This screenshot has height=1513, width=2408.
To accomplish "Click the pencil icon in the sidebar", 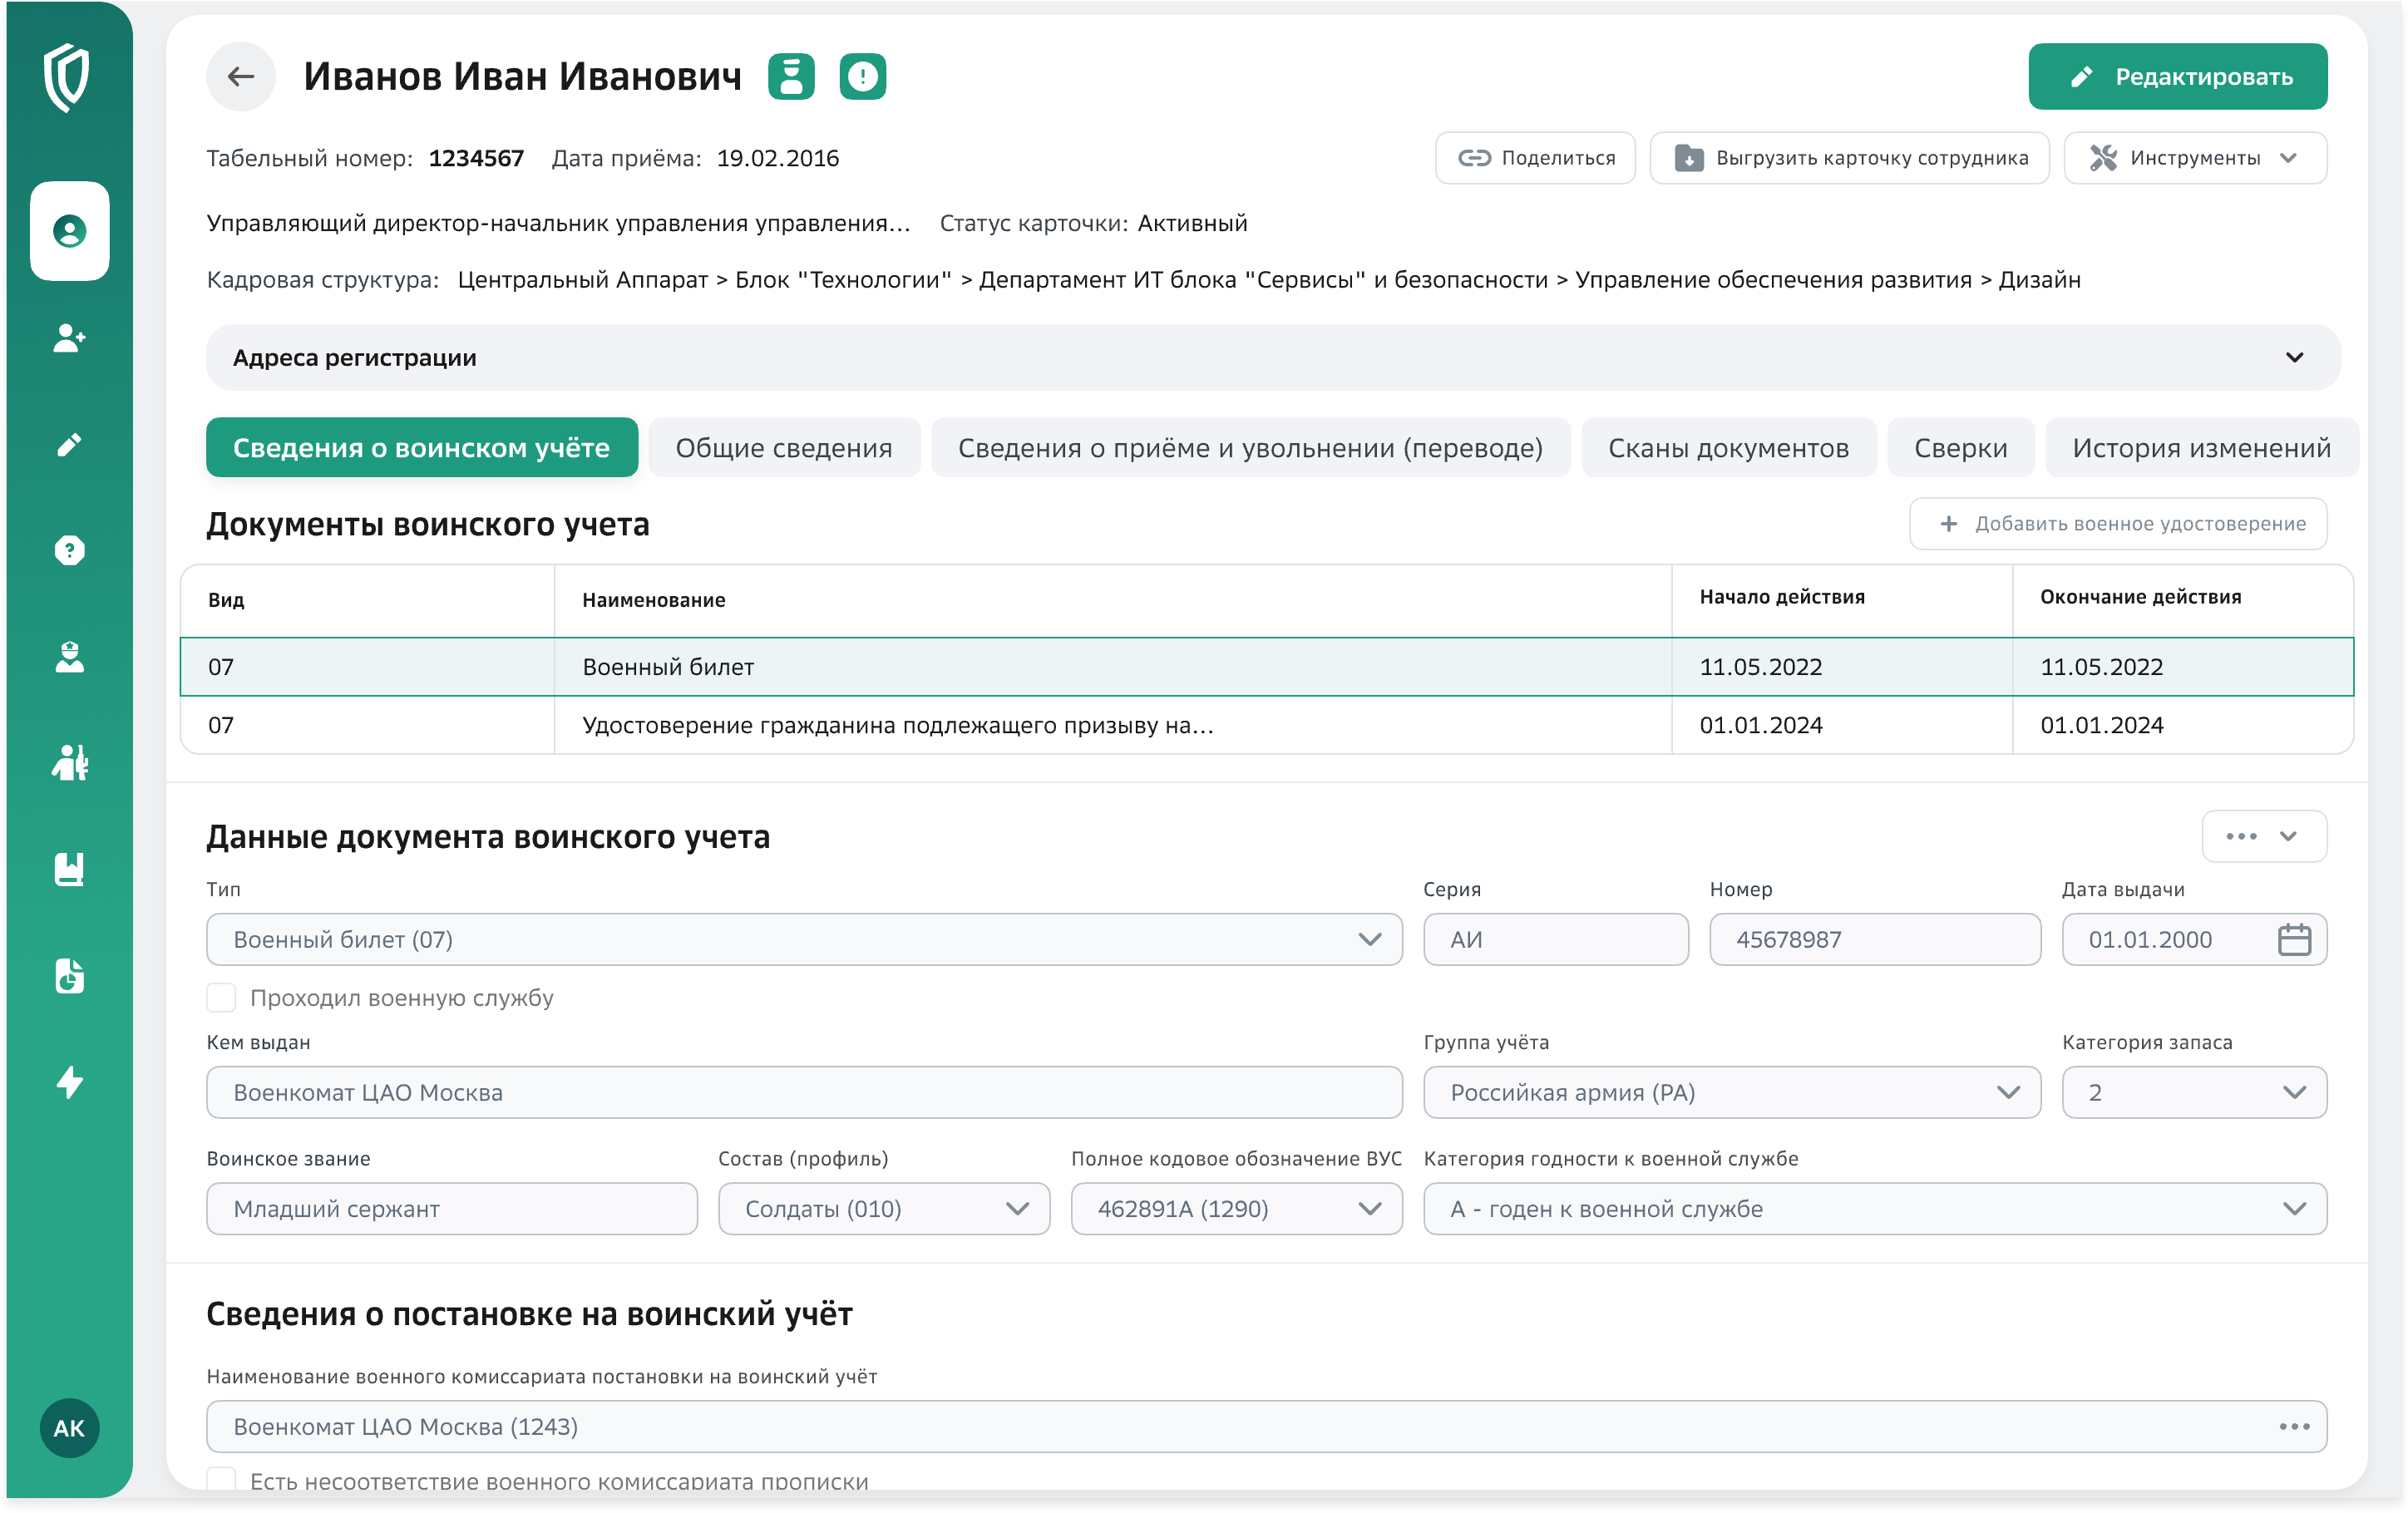I will click(x=69, y=444).
